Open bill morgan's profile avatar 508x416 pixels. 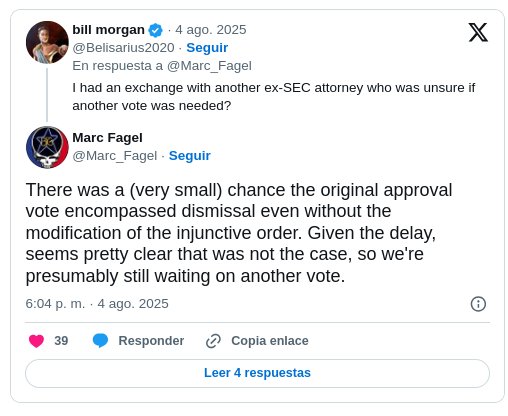click(x=47, y=42)
